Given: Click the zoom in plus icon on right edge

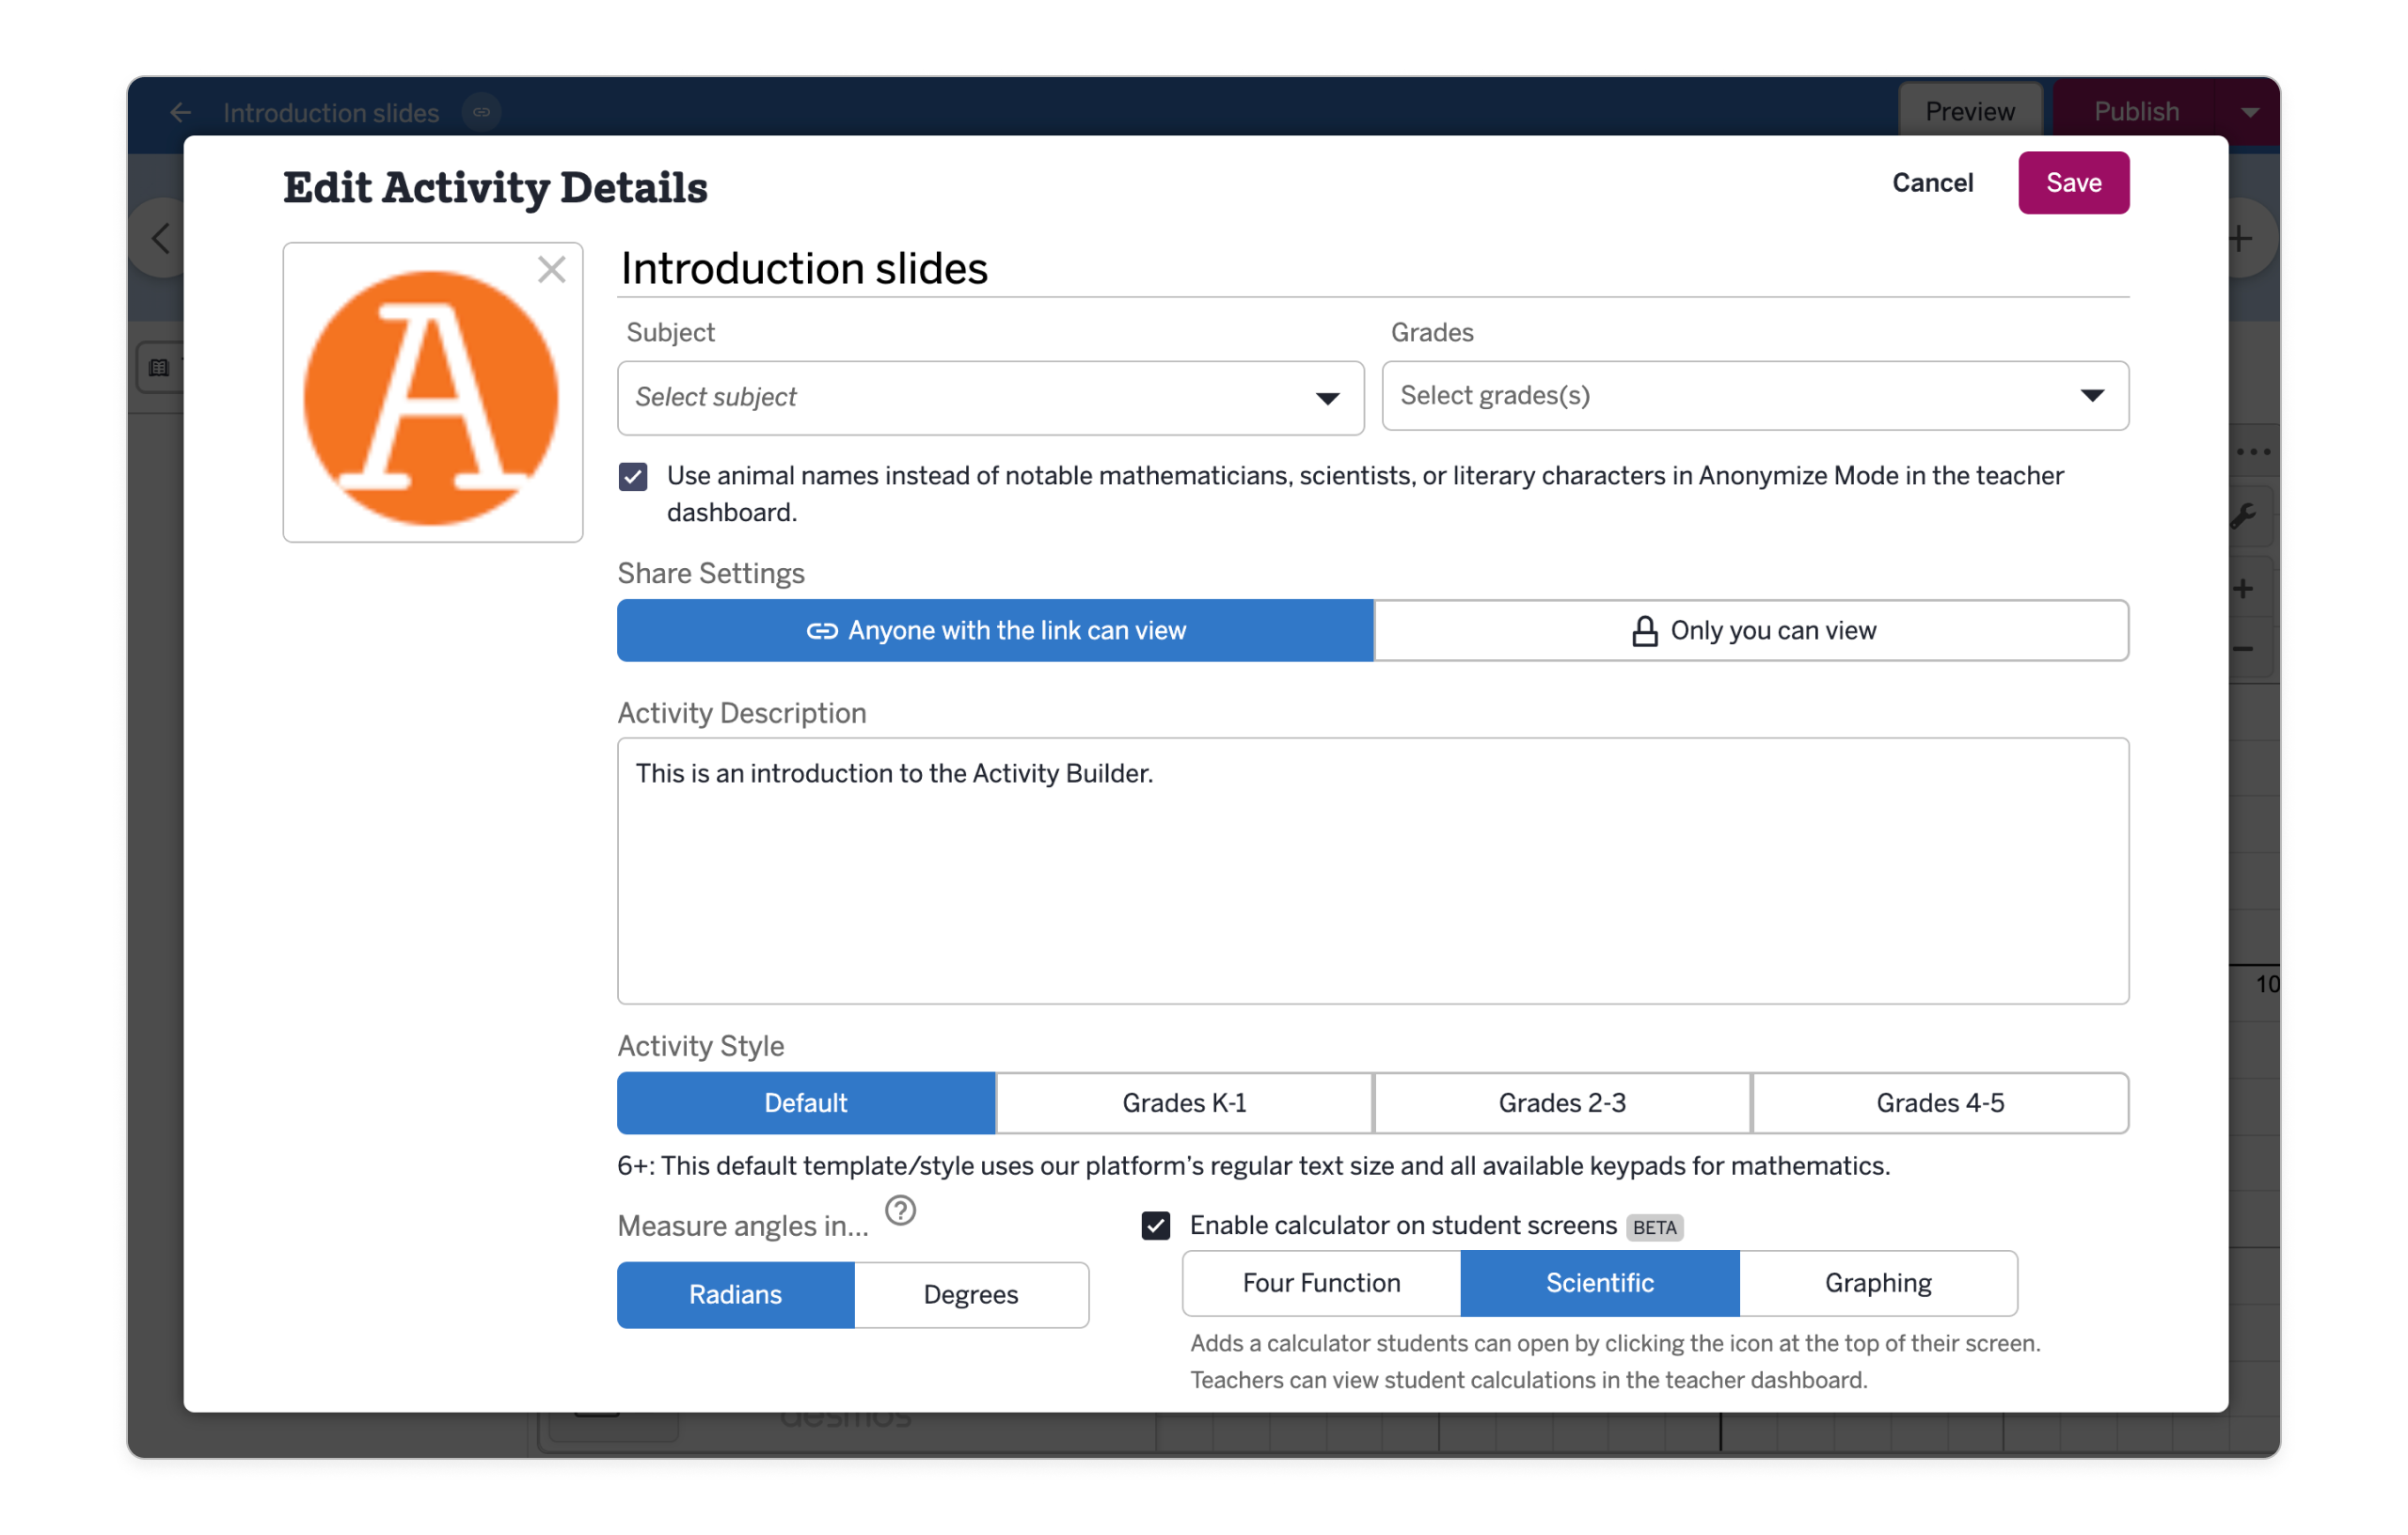Looking at the screenshot, I should coord(2243,589).
